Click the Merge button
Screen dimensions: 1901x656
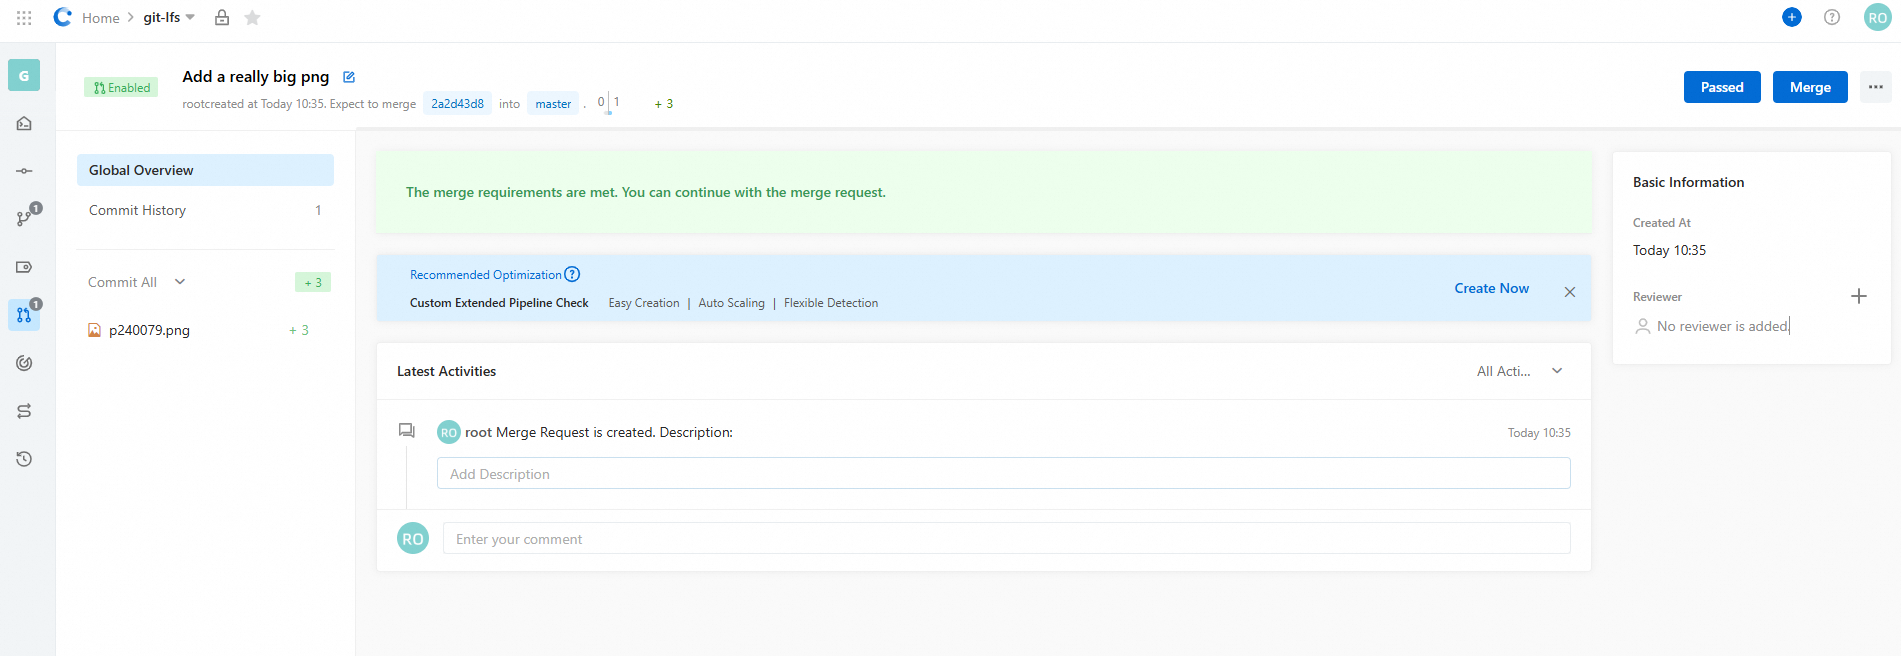(x=1810, y=87)
